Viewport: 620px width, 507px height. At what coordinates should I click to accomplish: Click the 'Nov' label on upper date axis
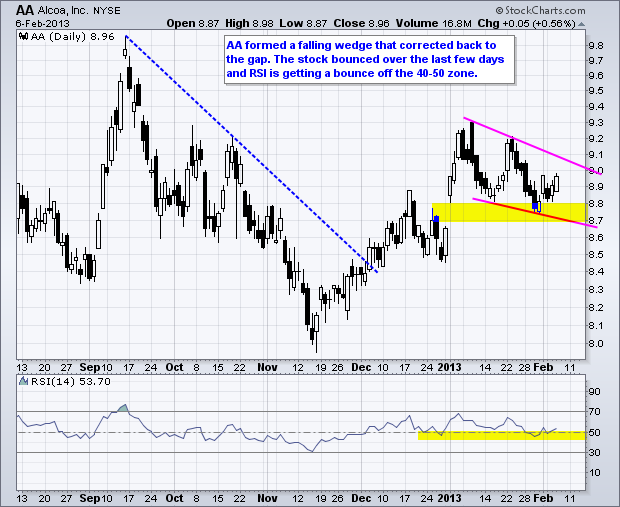tap(267, 367)
